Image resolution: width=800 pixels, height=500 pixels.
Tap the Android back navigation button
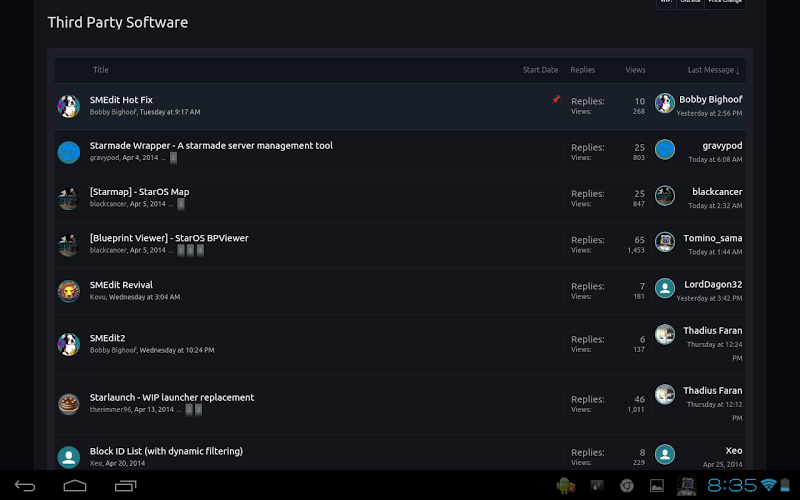pyautogui.click(x=25, y=486)
